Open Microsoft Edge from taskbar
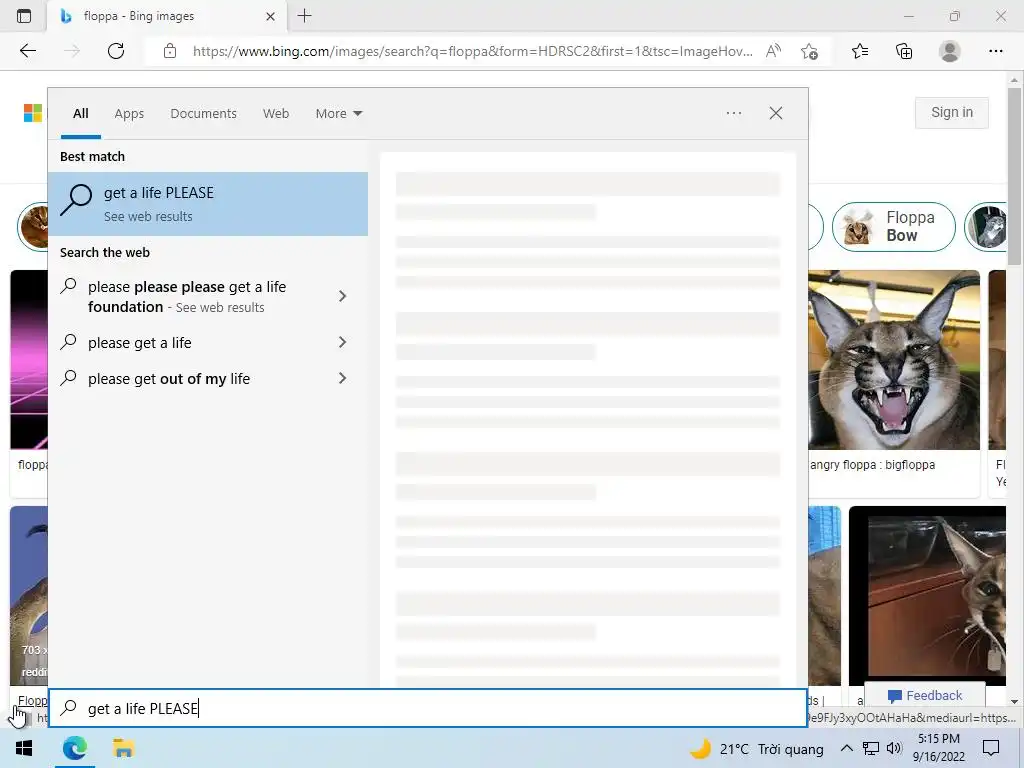Viewport: 1024px width, 768px height. click(x=74, y=748)
